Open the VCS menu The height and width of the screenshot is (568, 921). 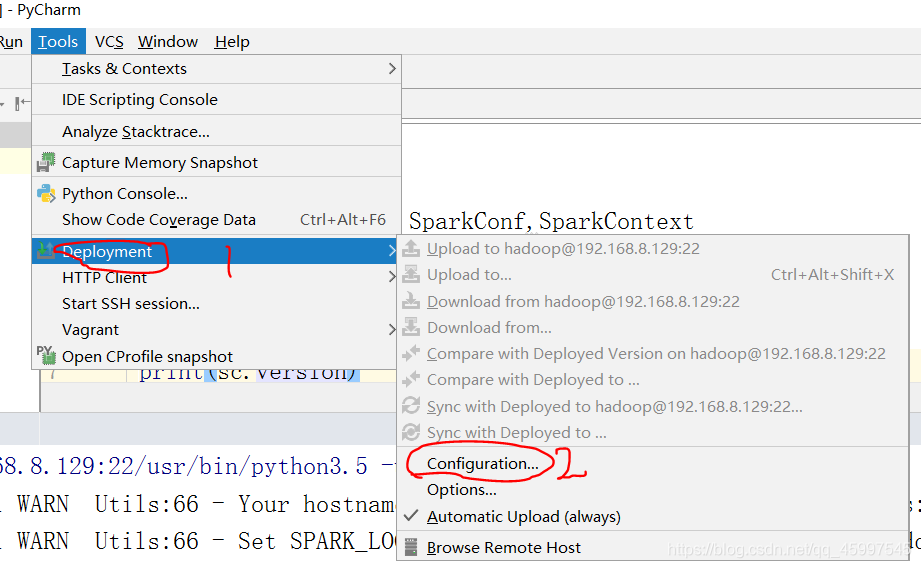pos(109,42)
